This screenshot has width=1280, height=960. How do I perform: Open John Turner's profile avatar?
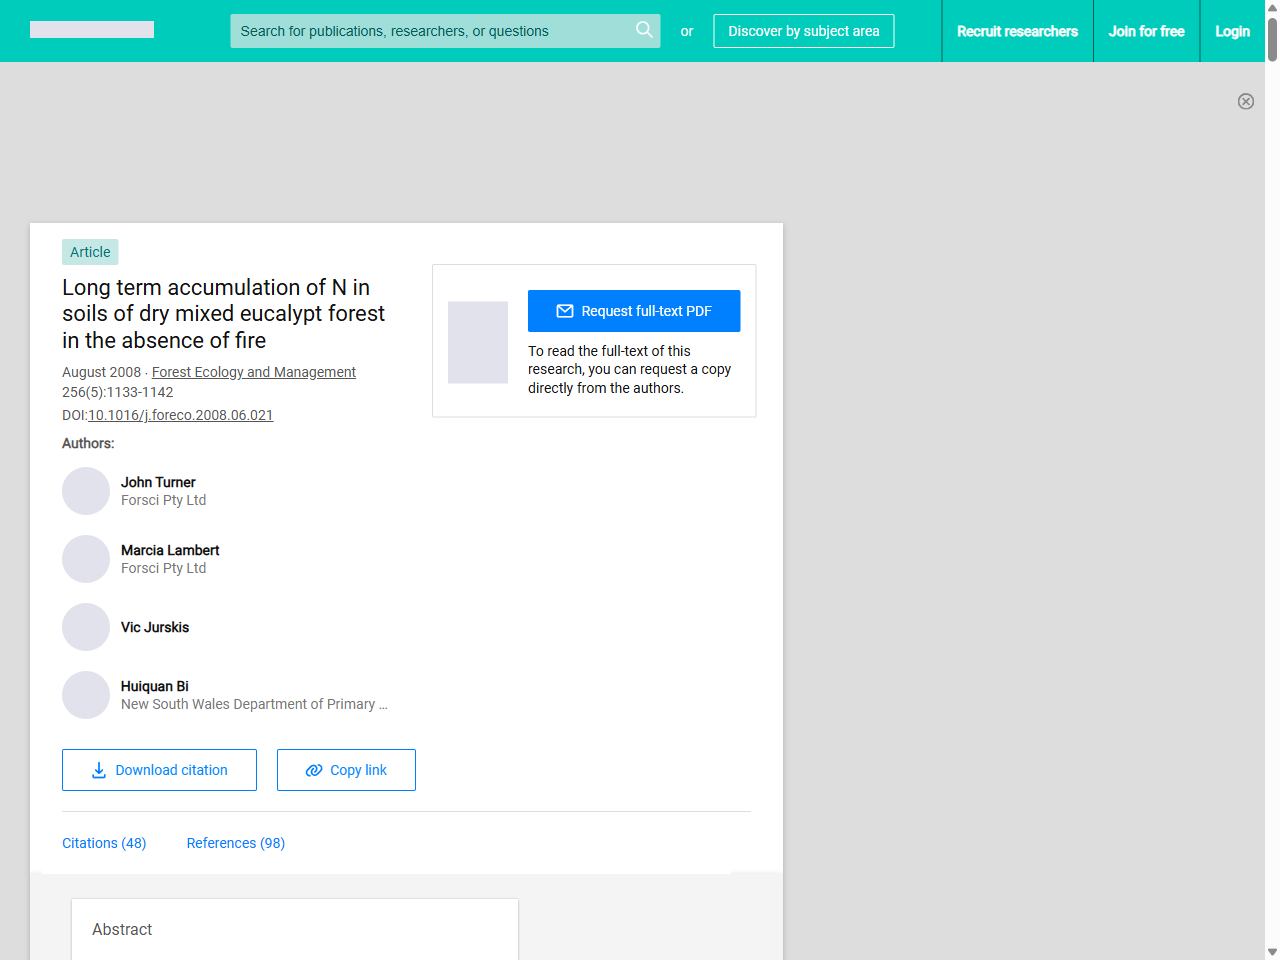point(86,491)
